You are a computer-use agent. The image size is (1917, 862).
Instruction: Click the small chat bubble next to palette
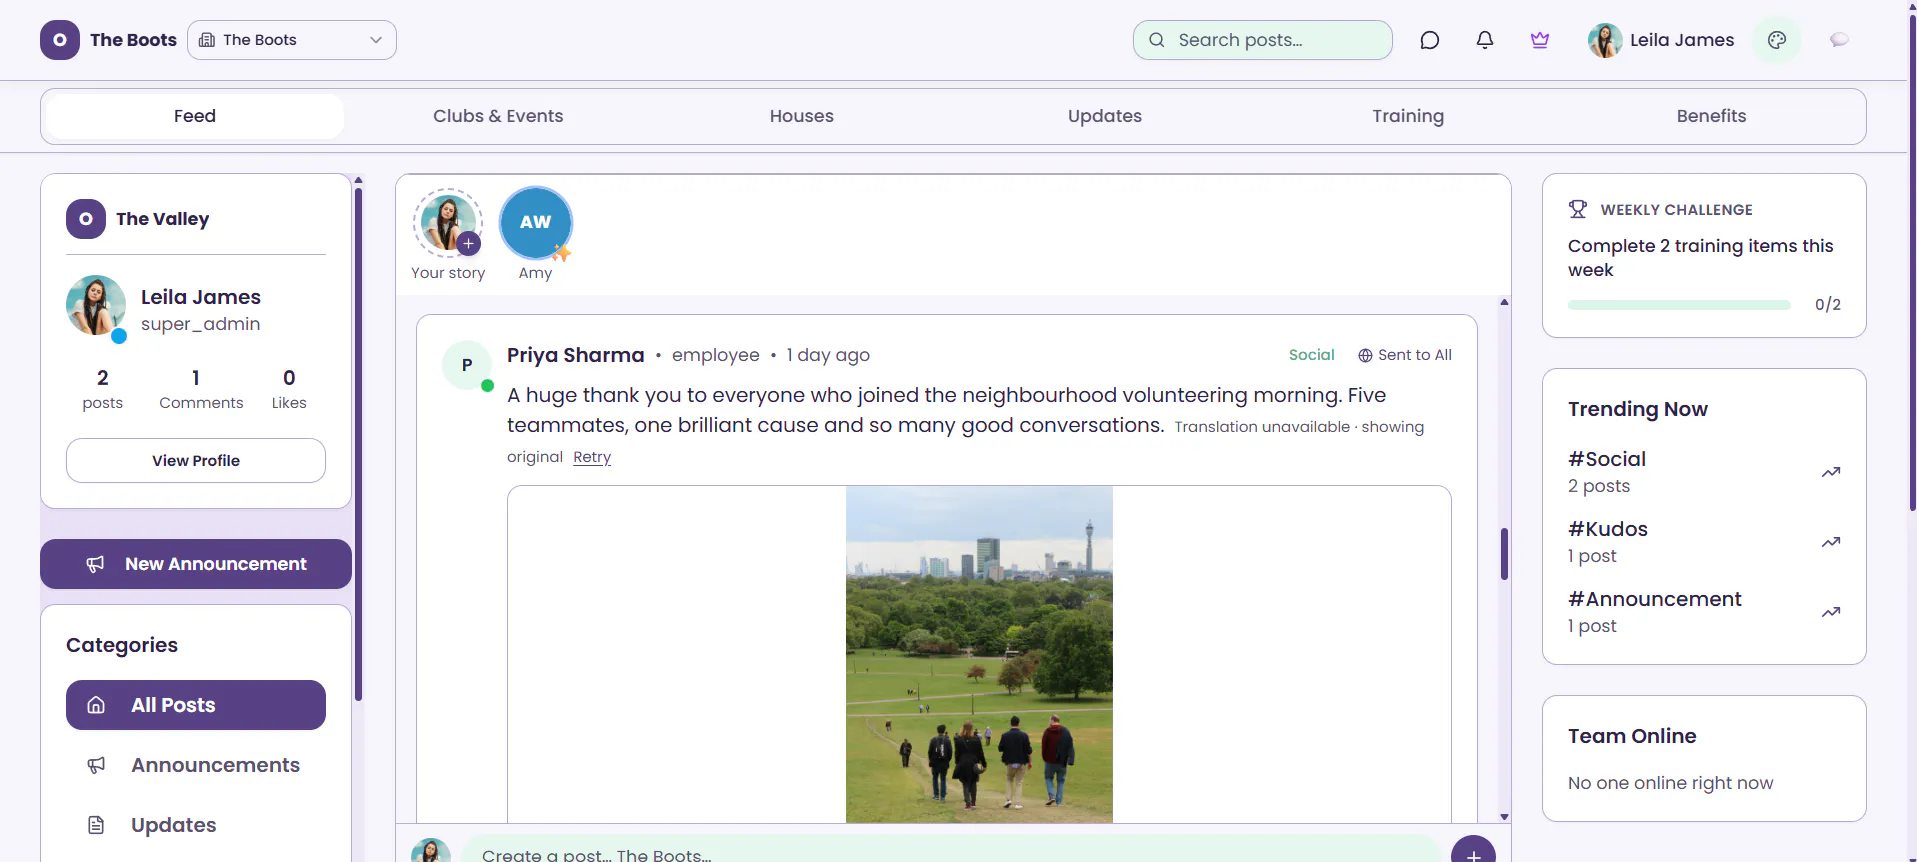tap(1839, 40)
